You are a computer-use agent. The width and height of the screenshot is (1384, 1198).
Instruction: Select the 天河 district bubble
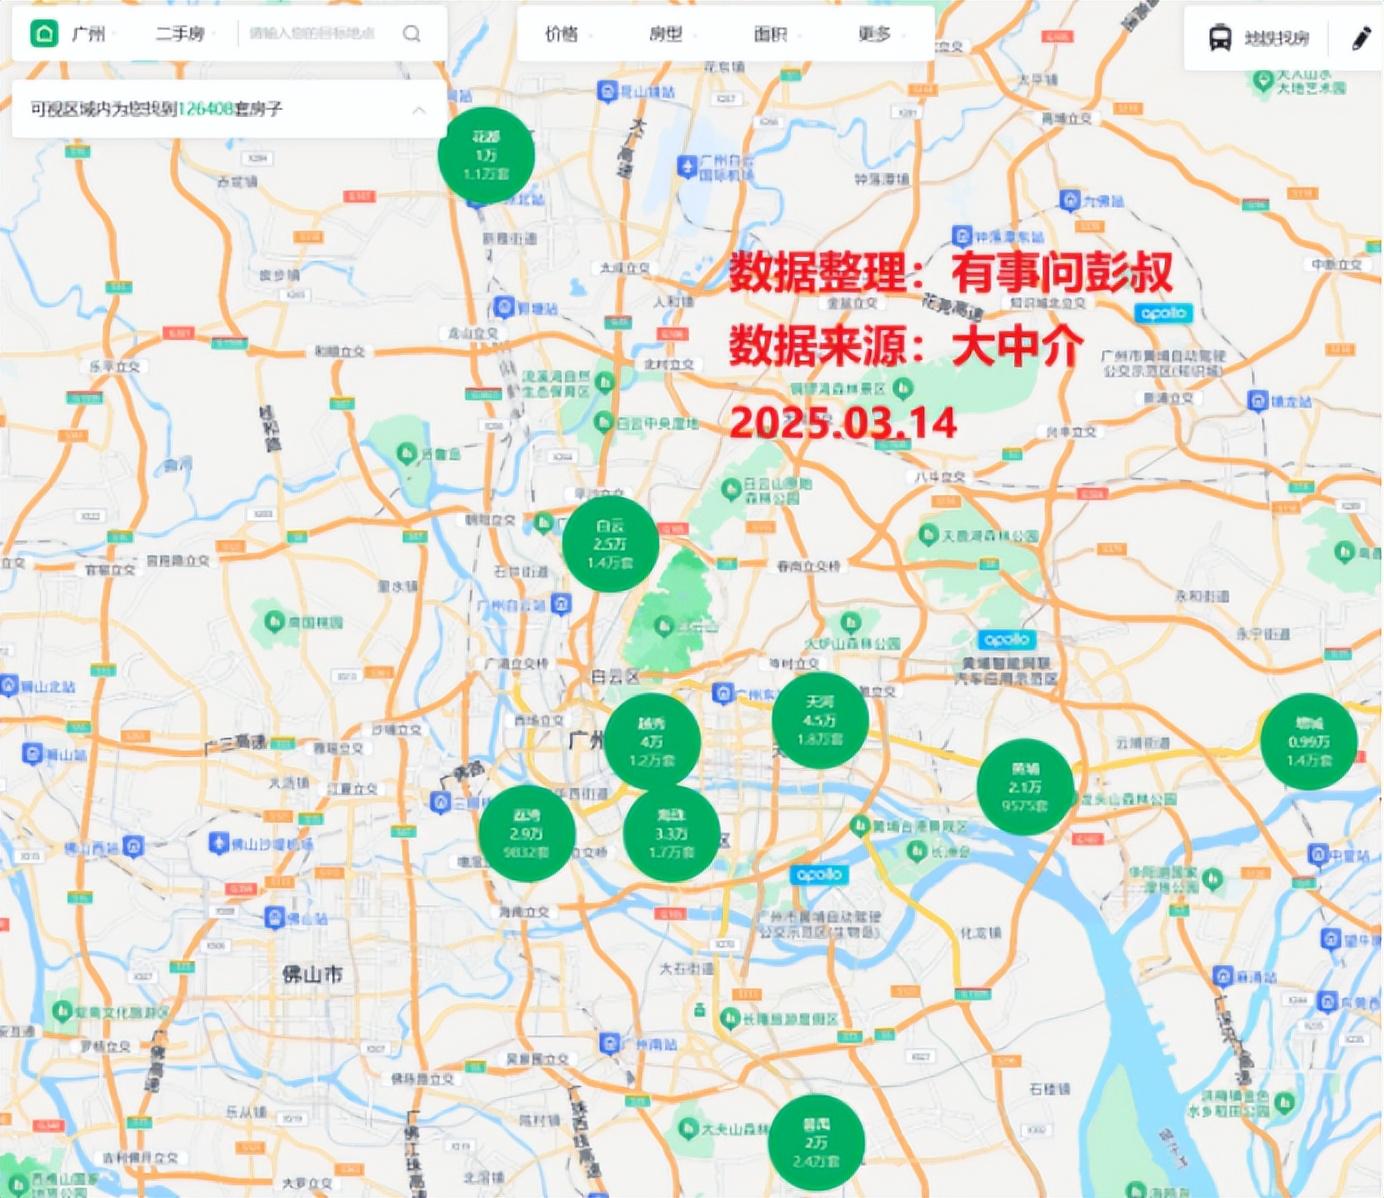click(x=820, y=720)
